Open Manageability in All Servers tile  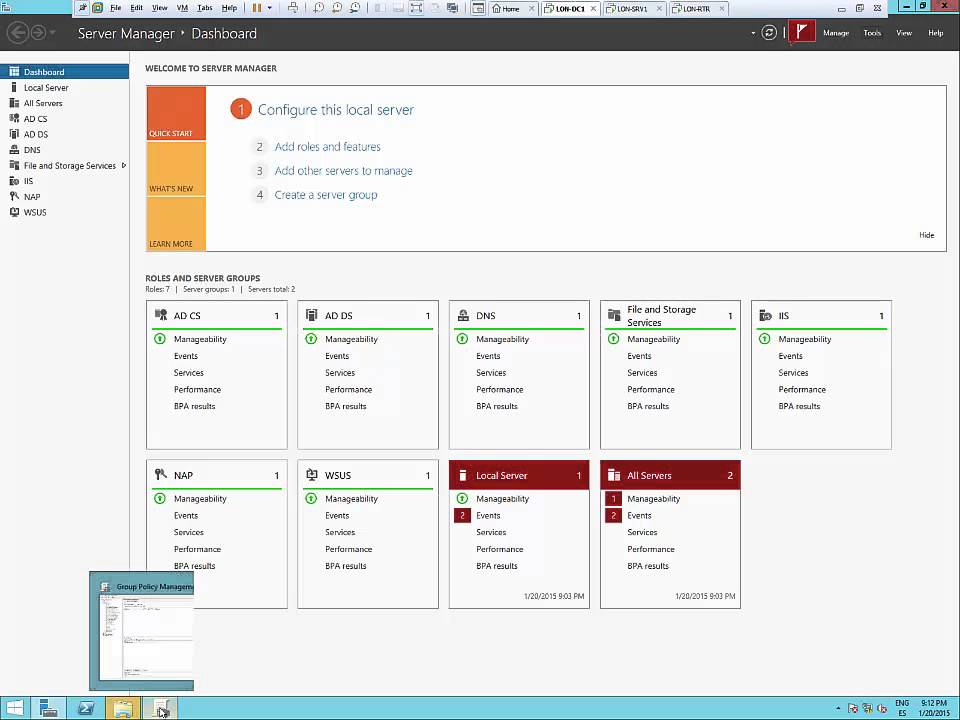pos(653,499)
